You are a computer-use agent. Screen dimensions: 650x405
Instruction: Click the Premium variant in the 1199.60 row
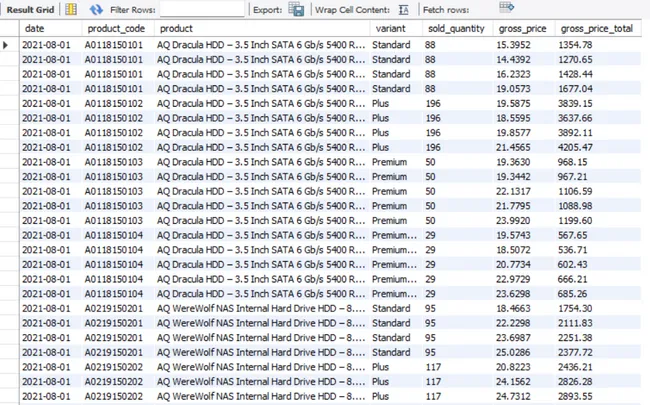[x=389, y=221]
